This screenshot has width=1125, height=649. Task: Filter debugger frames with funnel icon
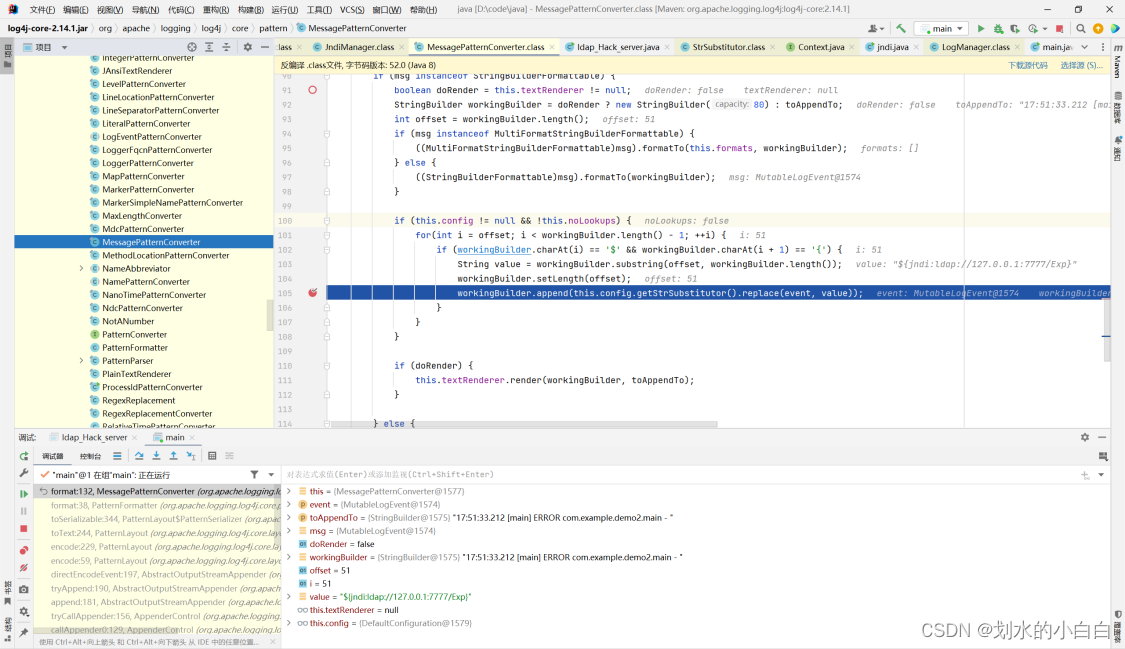(x=254, y=475)
